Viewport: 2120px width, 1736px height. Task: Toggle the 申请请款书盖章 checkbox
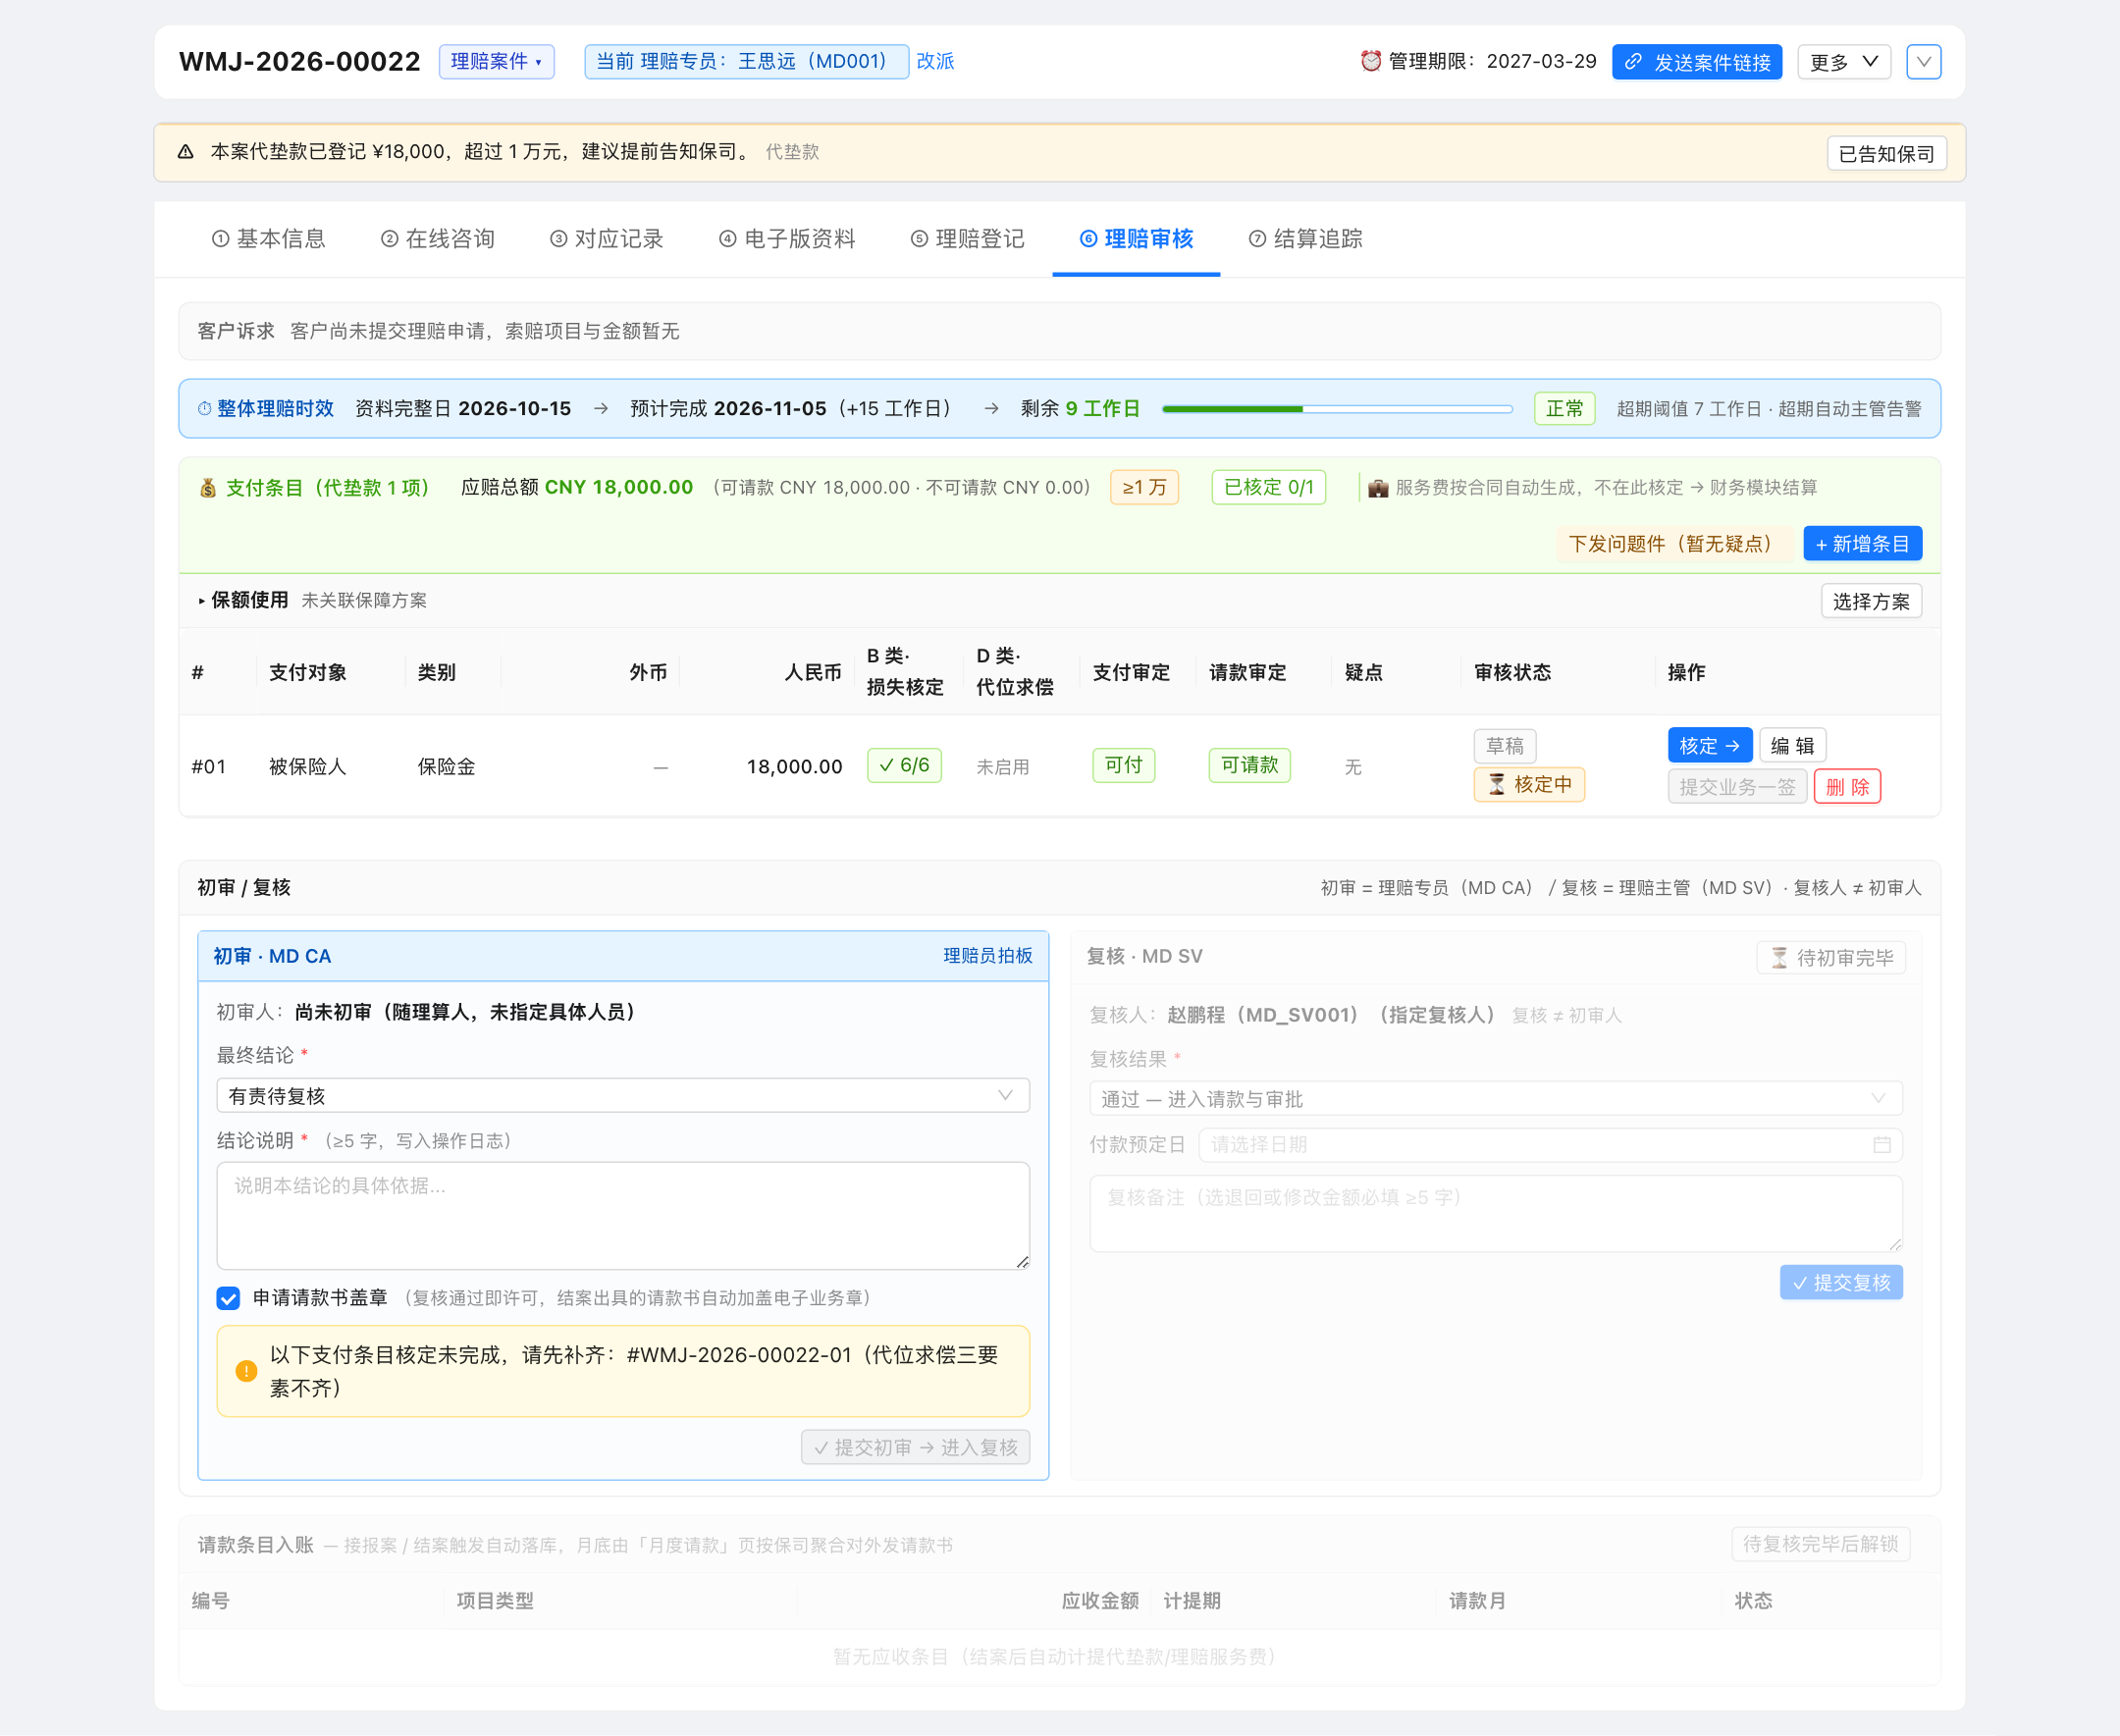(228, 1298)
